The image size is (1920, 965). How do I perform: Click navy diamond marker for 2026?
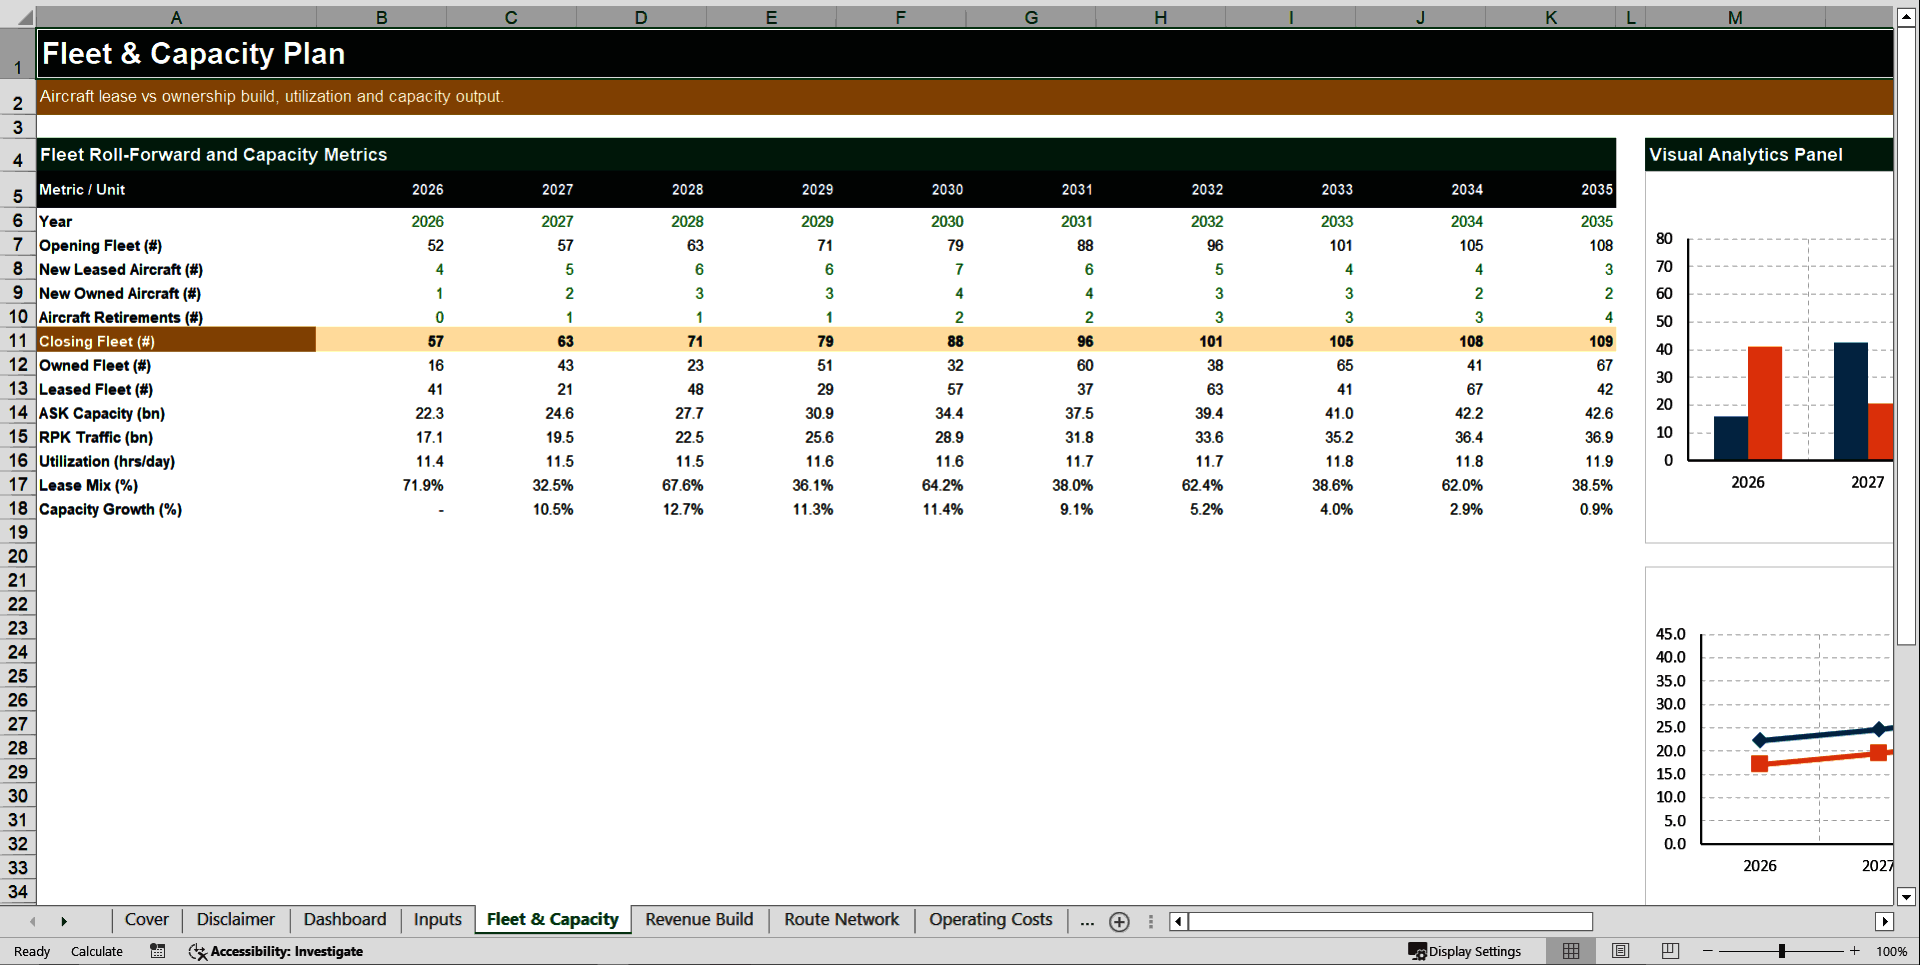click(1760, 740)
